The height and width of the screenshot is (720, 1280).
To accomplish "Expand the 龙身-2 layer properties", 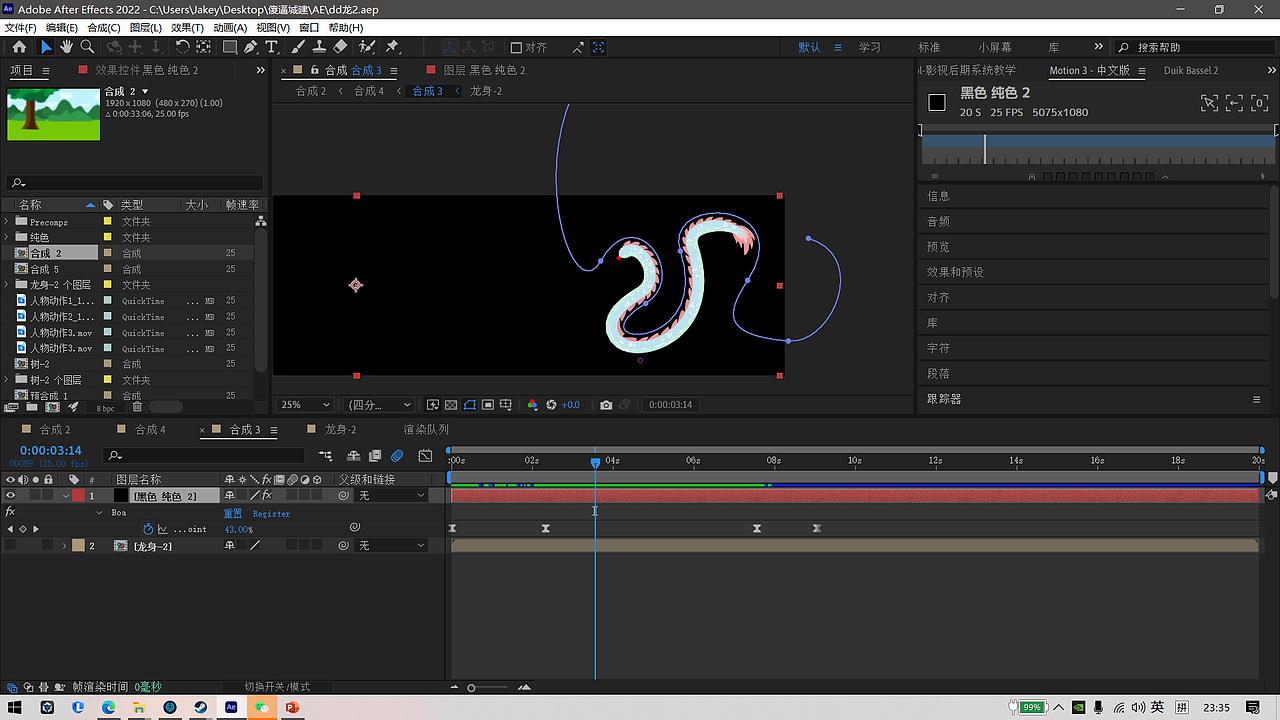I will [x=65, y=546].
